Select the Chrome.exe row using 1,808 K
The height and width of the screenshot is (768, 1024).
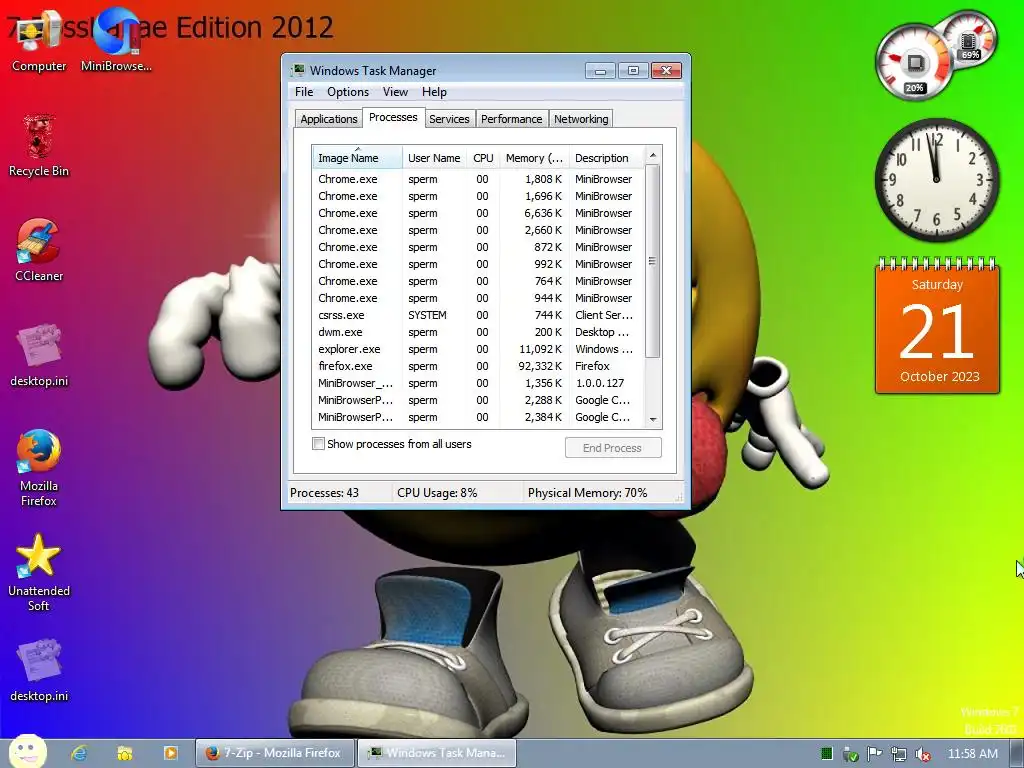click(478, 179)
